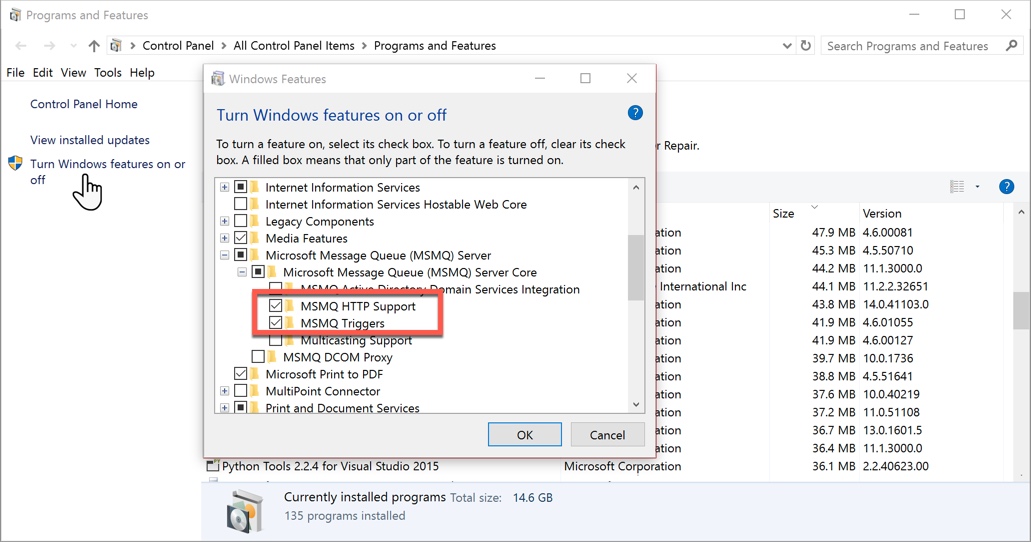Uncheck the MSMQ HTTP Support checkbox
Screen dimensions: 1031x542
tap(276, 306)
